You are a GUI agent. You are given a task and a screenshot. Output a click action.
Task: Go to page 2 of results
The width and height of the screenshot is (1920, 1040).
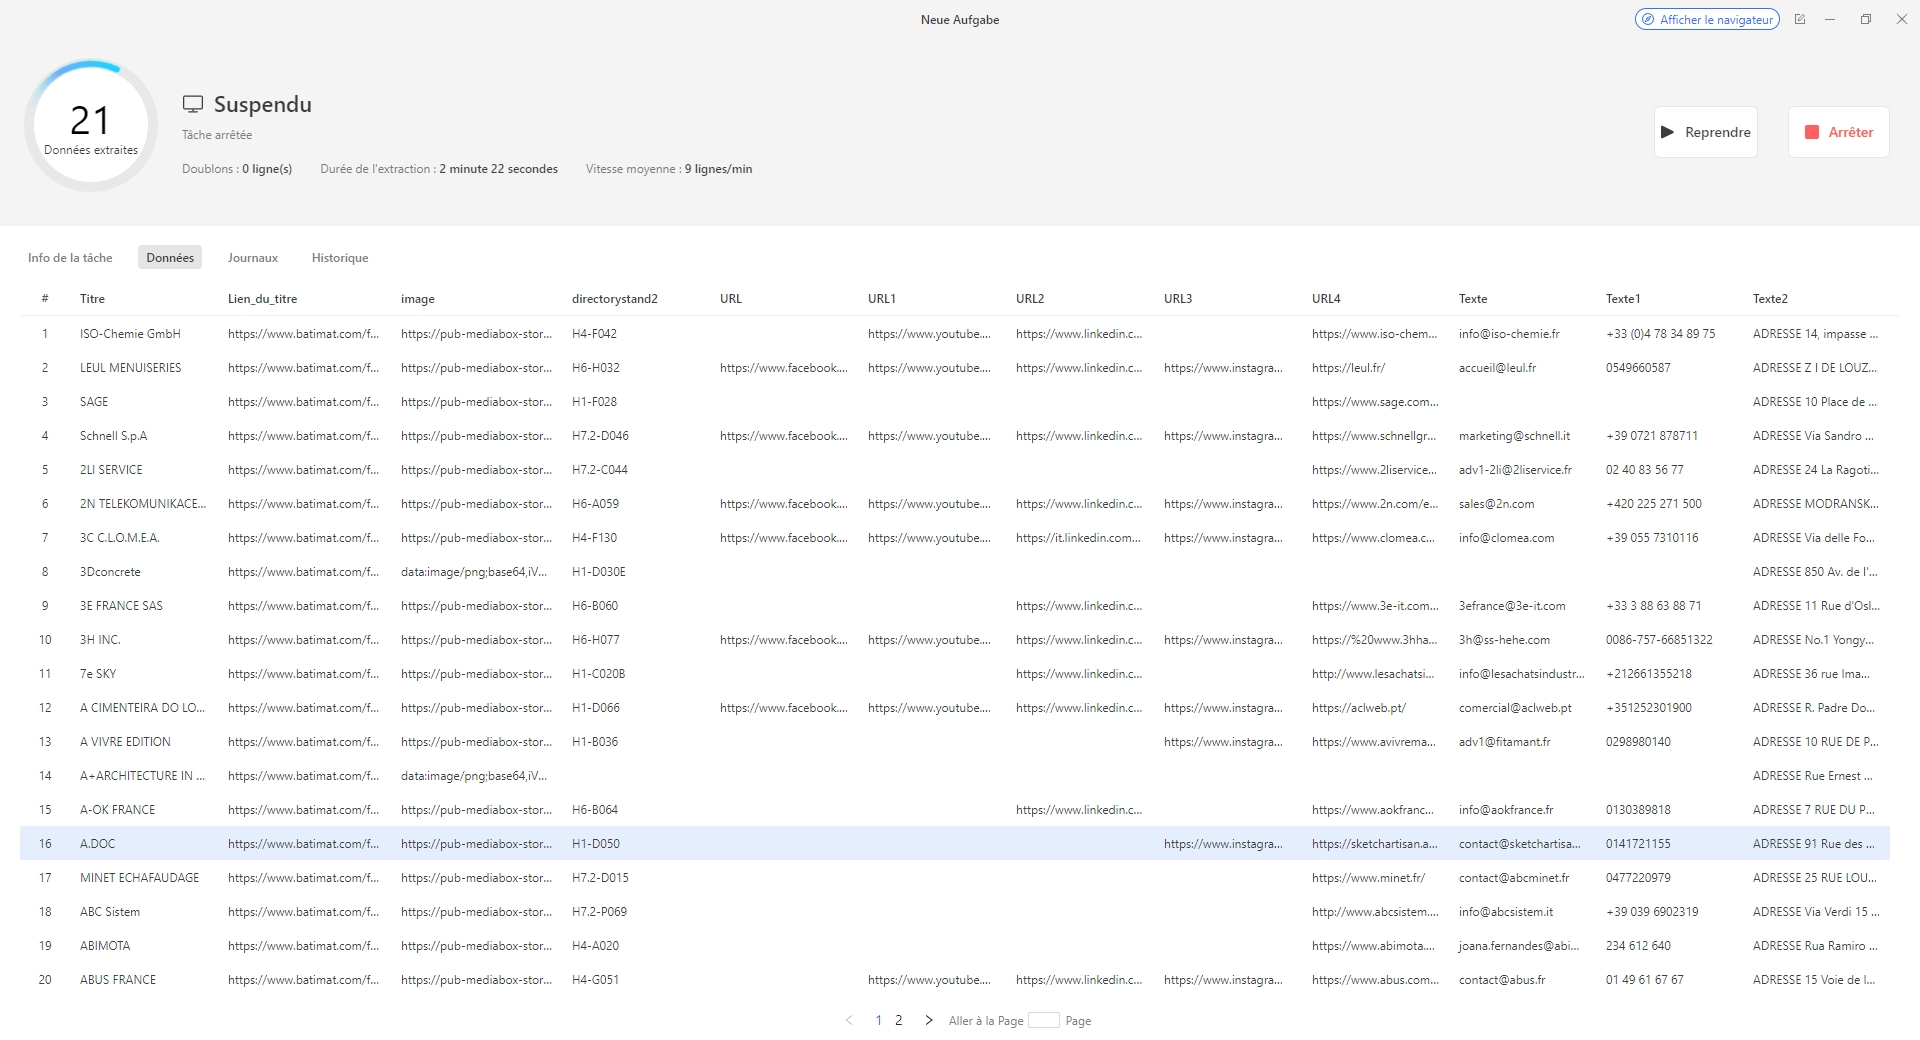(899, 1020)
